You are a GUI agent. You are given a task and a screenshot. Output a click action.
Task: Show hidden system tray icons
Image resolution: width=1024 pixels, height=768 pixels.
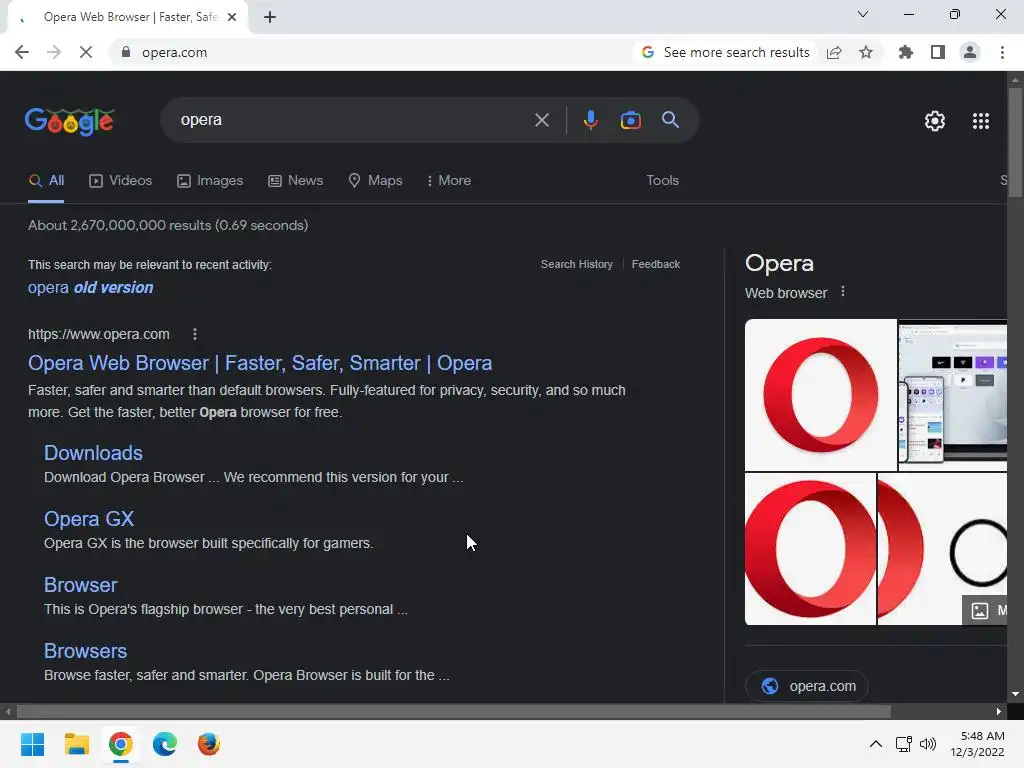coord(876,744)
